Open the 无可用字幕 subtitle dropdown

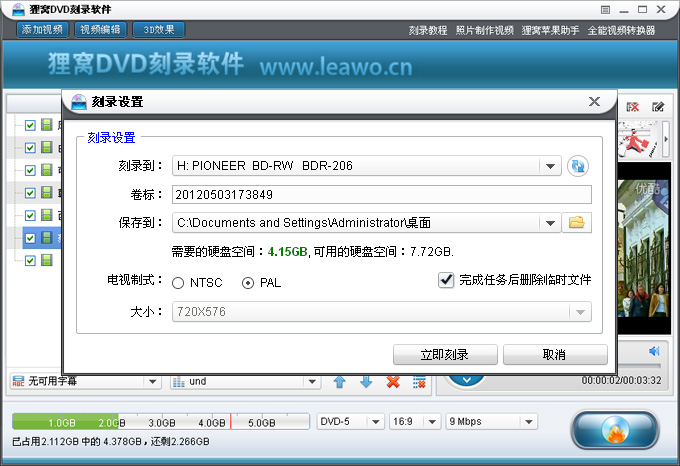[153, 382]
